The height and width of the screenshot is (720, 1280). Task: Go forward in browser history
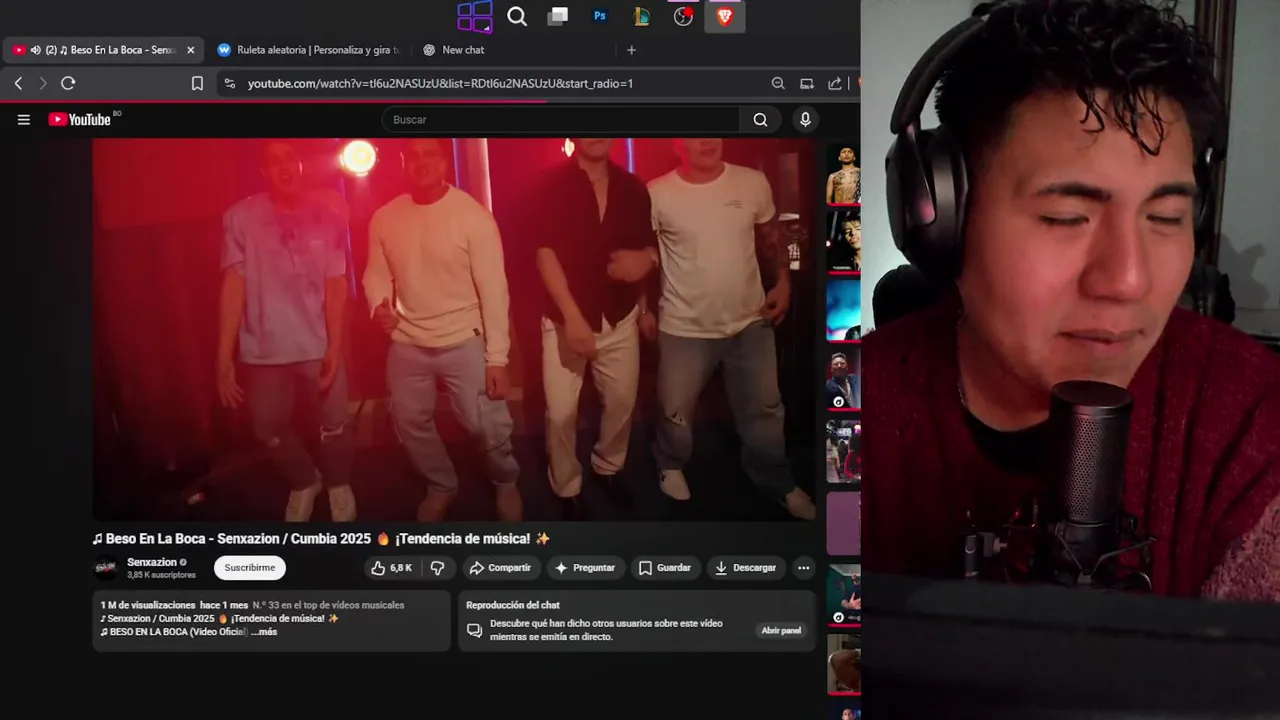[x=43, y=84]
